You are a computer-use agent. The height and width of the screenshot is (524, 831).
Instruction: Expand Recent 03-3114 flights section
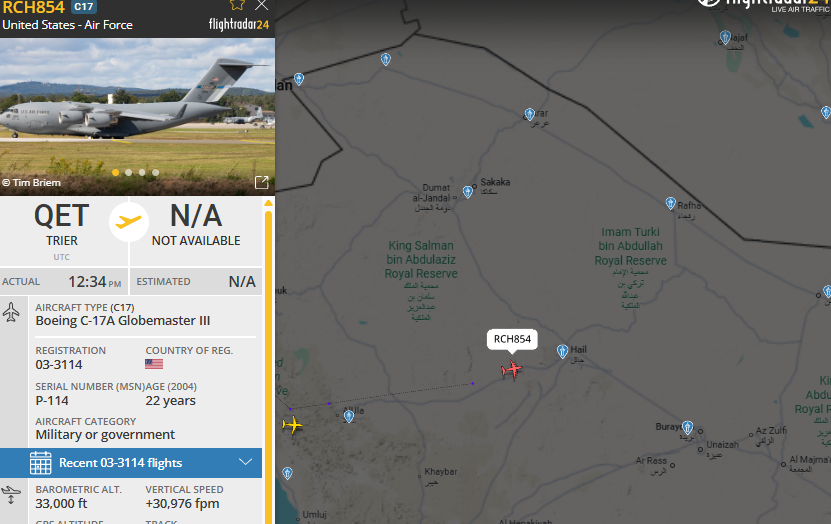coord(131,463)
